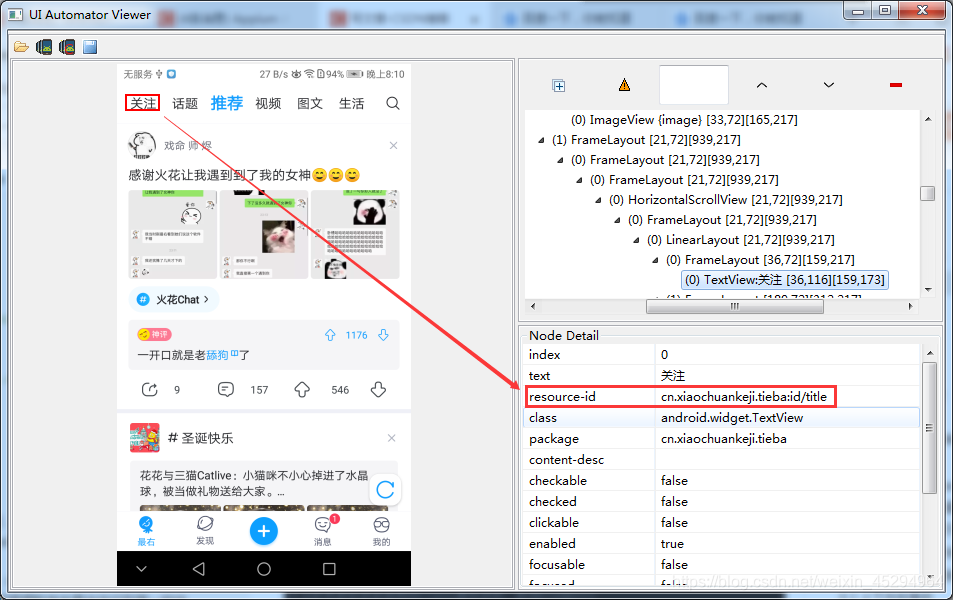The height and width of the screenshot is (600, 953).
Task: Go to next search result down arrow
Action: (x=828, y=85)
